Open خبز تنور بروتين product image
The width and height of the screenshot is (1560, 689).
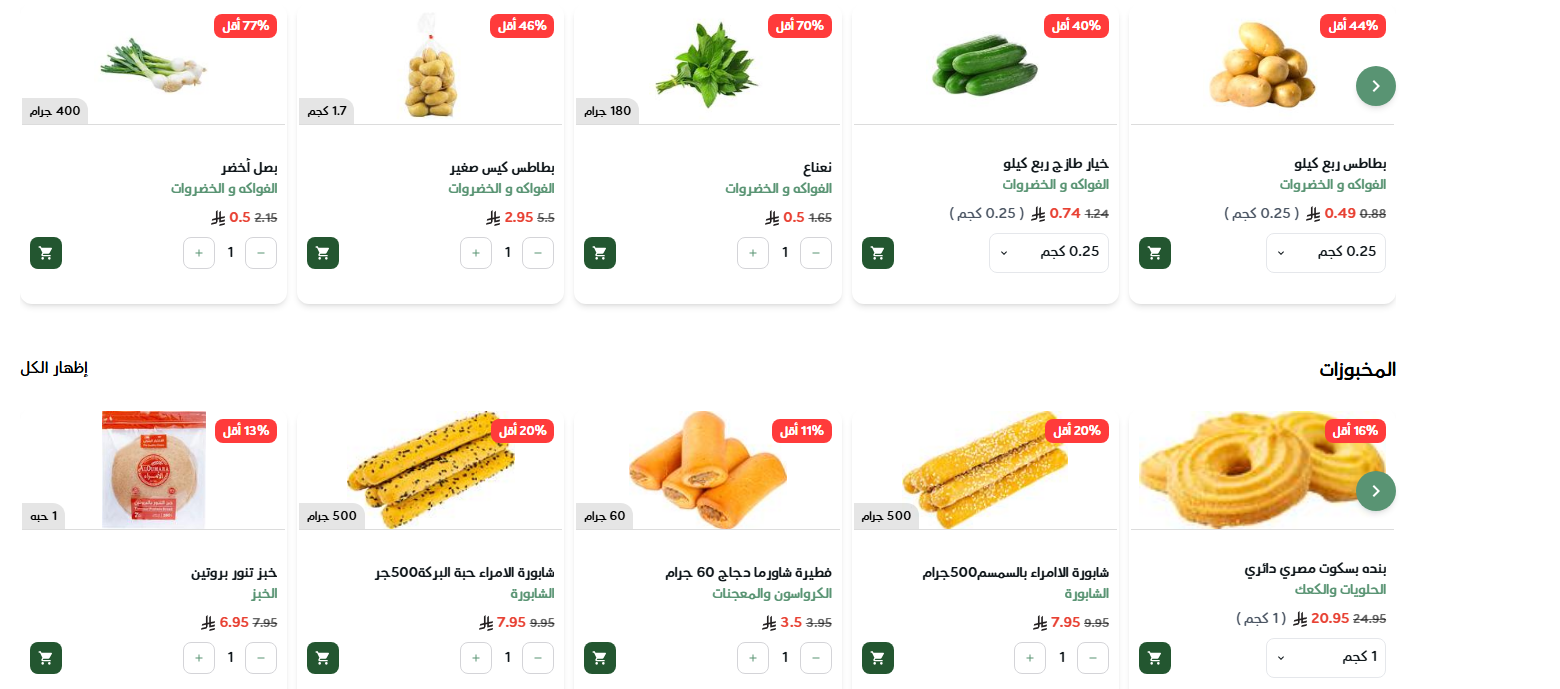[x=154, y=469]
